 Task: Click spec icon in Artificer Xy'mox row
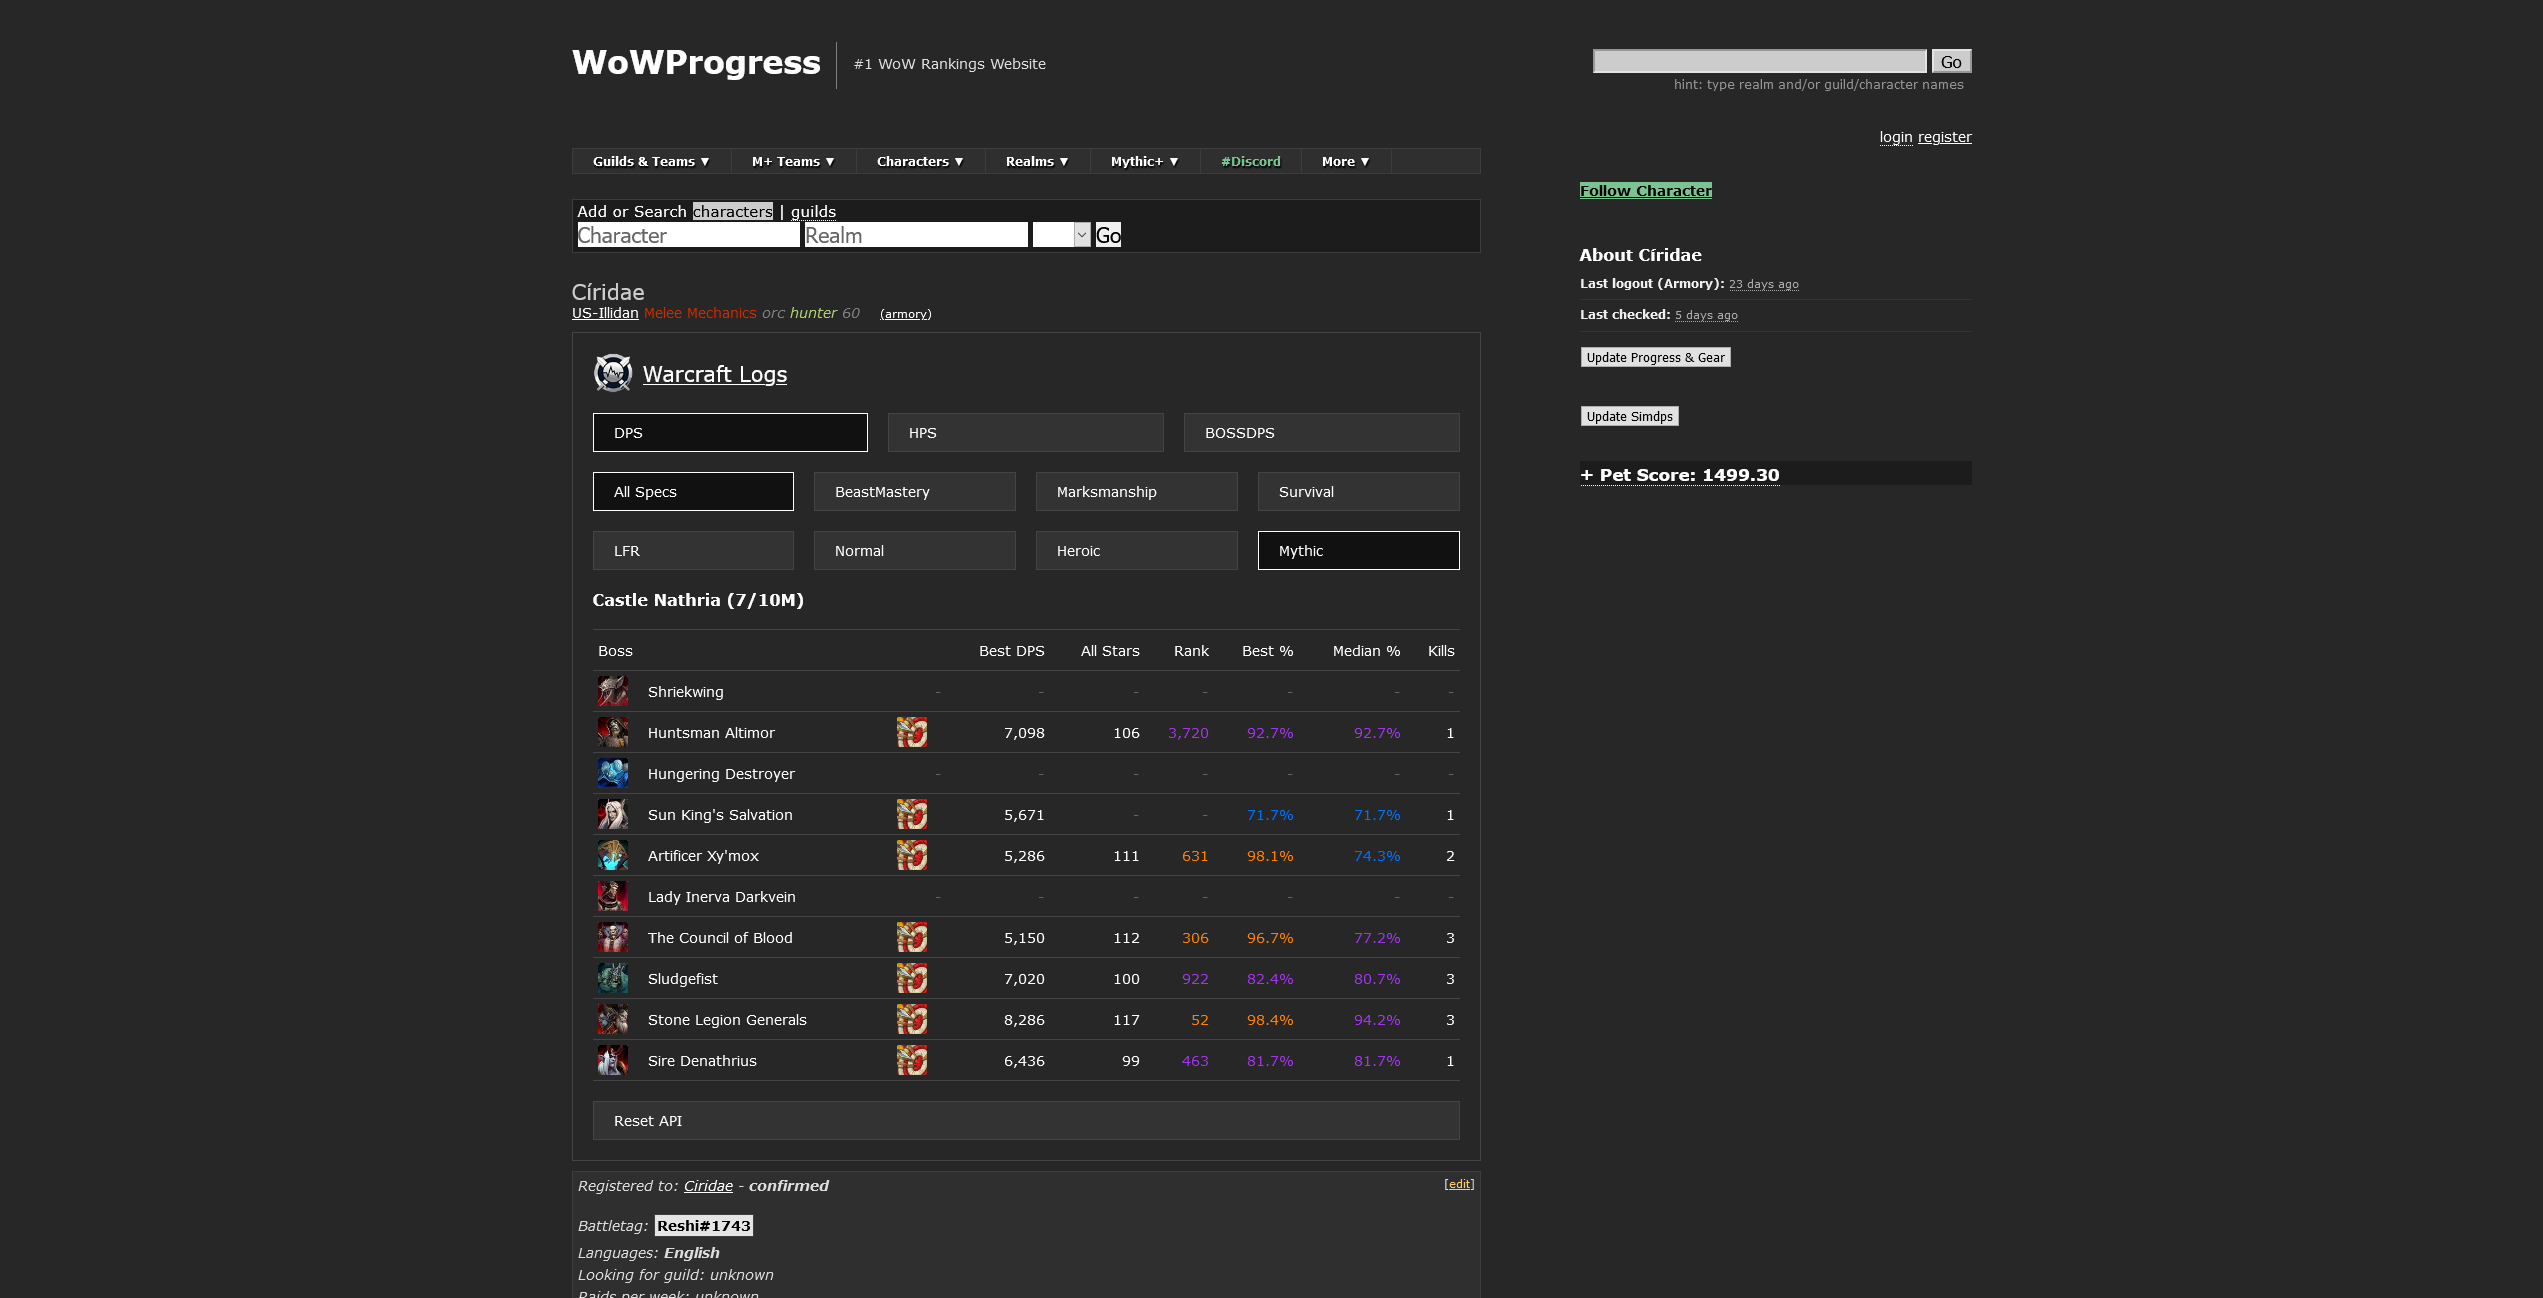point(911,856)
